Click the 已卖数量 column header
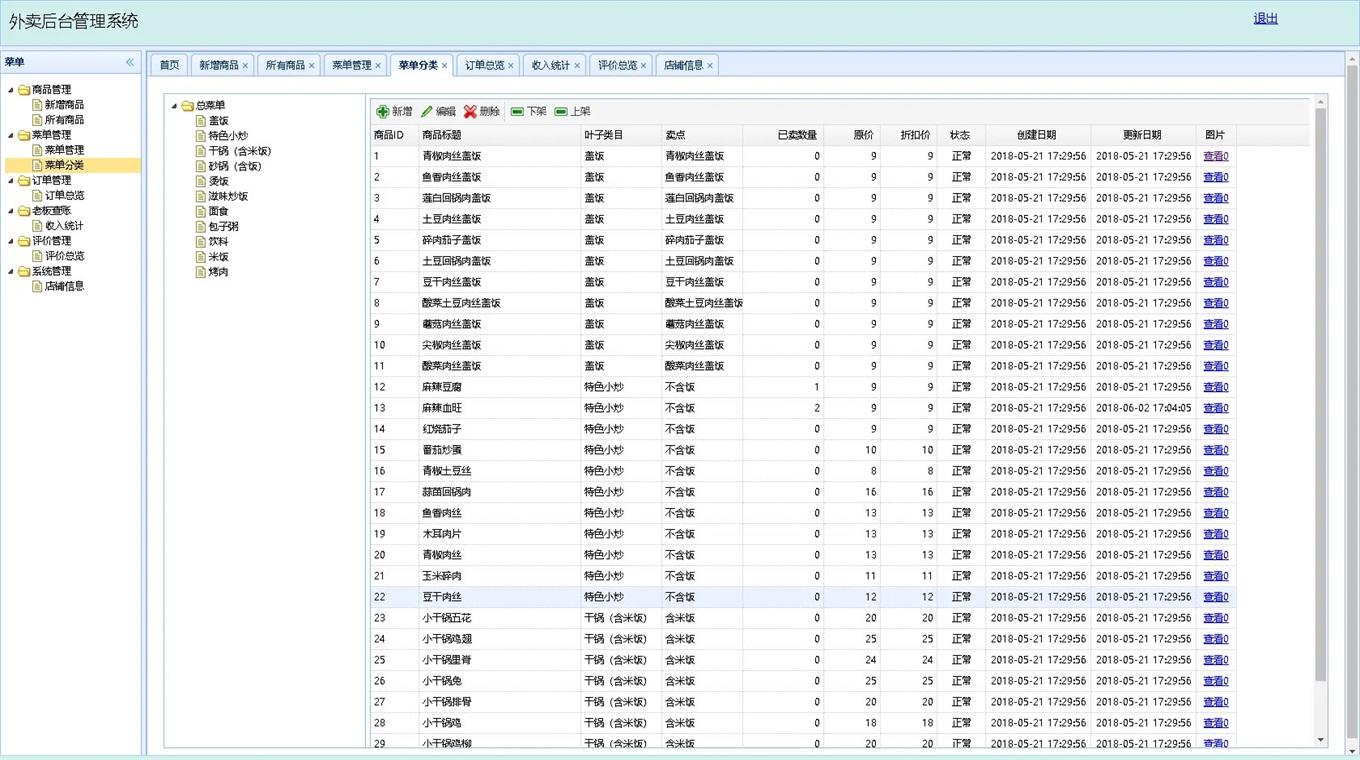The height and width of the screenshot is (760, 1360). point(783,135)
